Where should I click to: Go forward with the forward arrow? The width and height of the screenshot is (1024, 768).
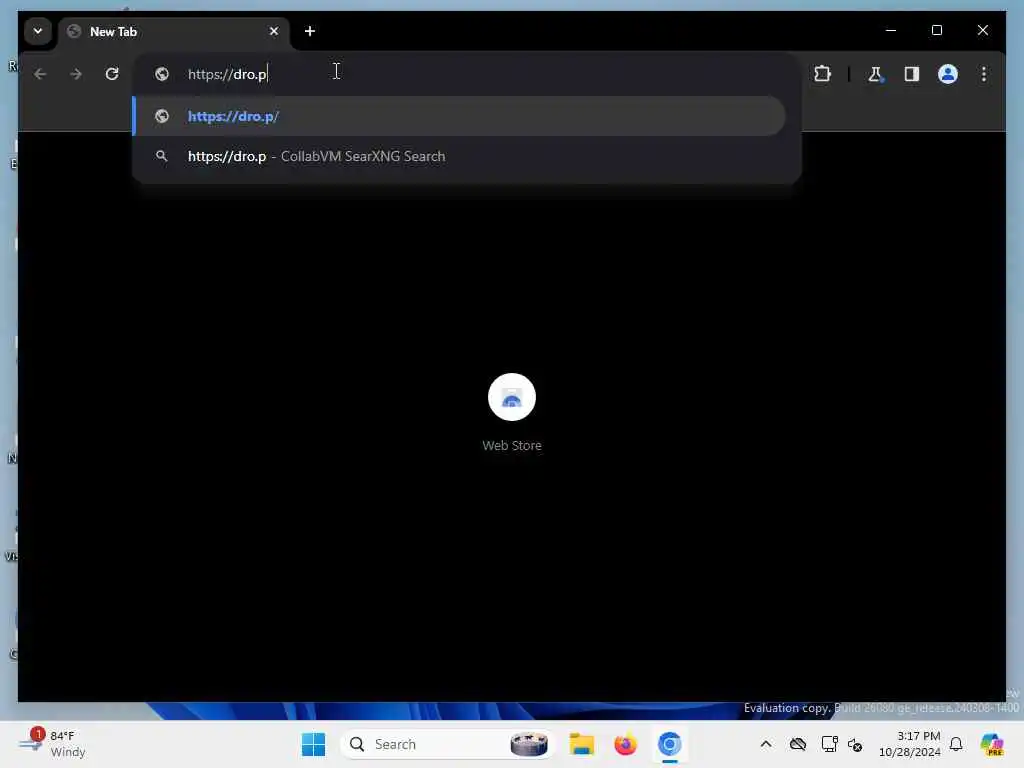point(76,74)
